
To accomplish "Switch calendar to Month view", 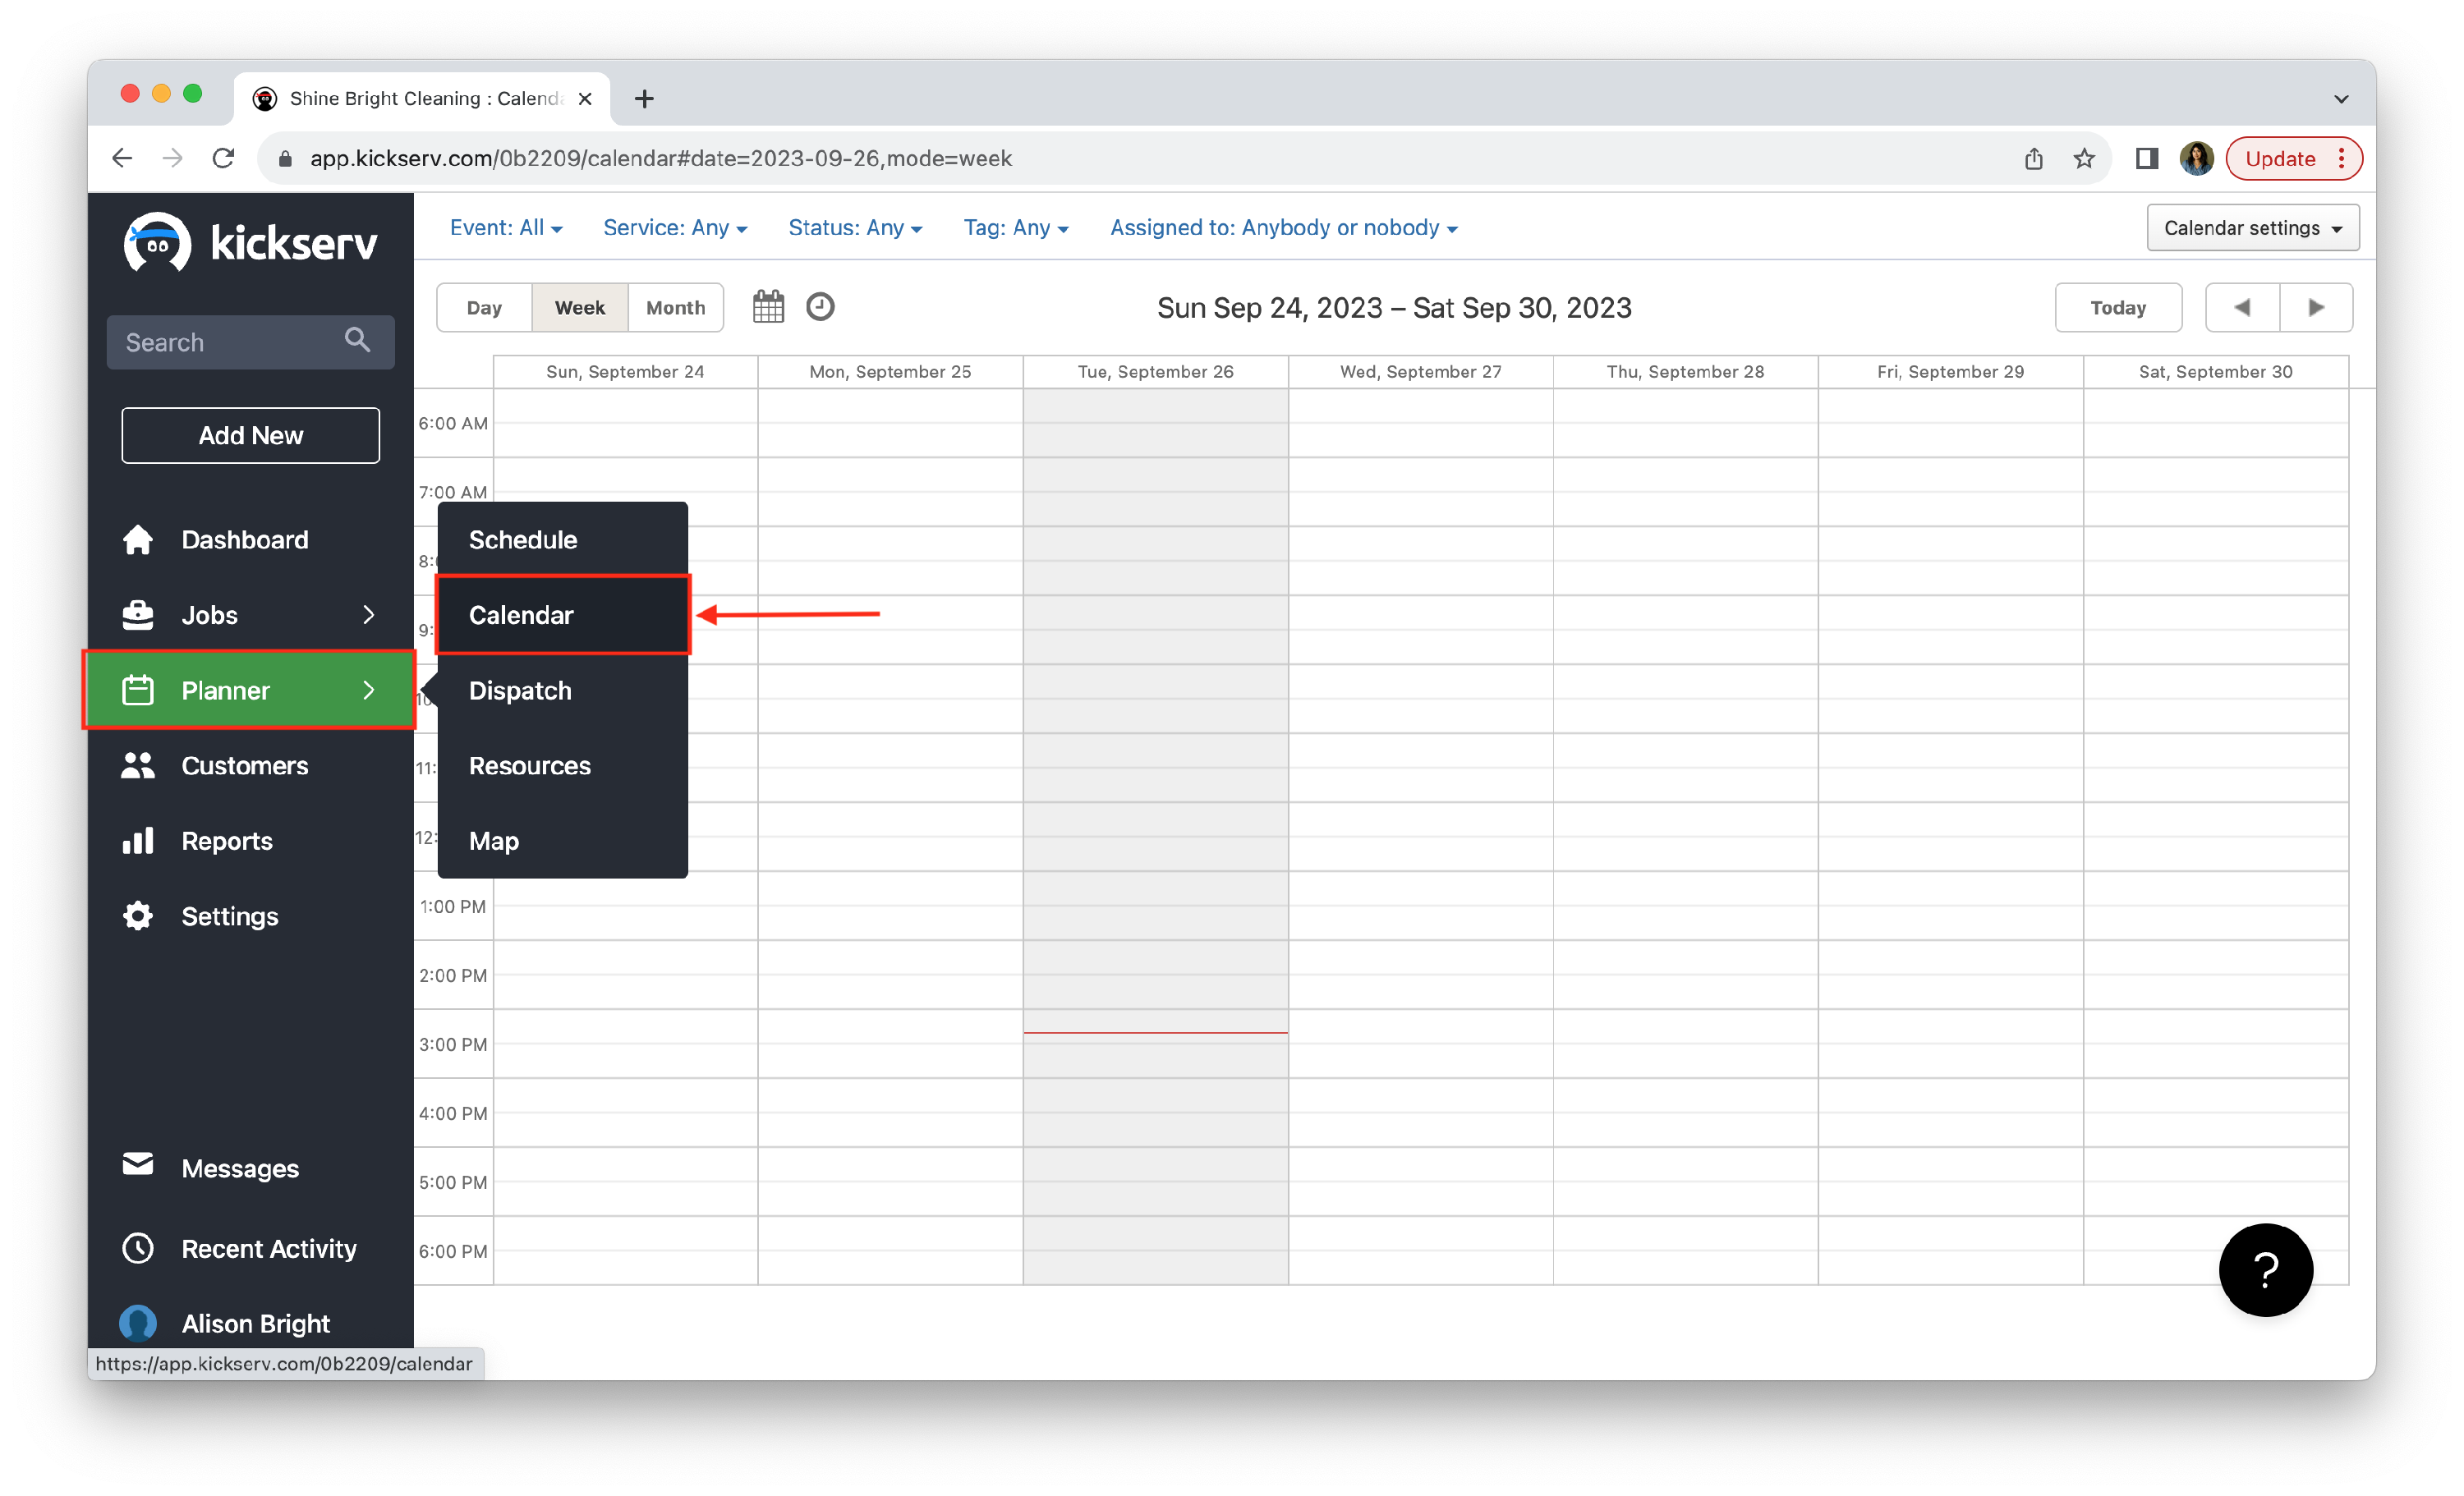I will tap(675, 308).
